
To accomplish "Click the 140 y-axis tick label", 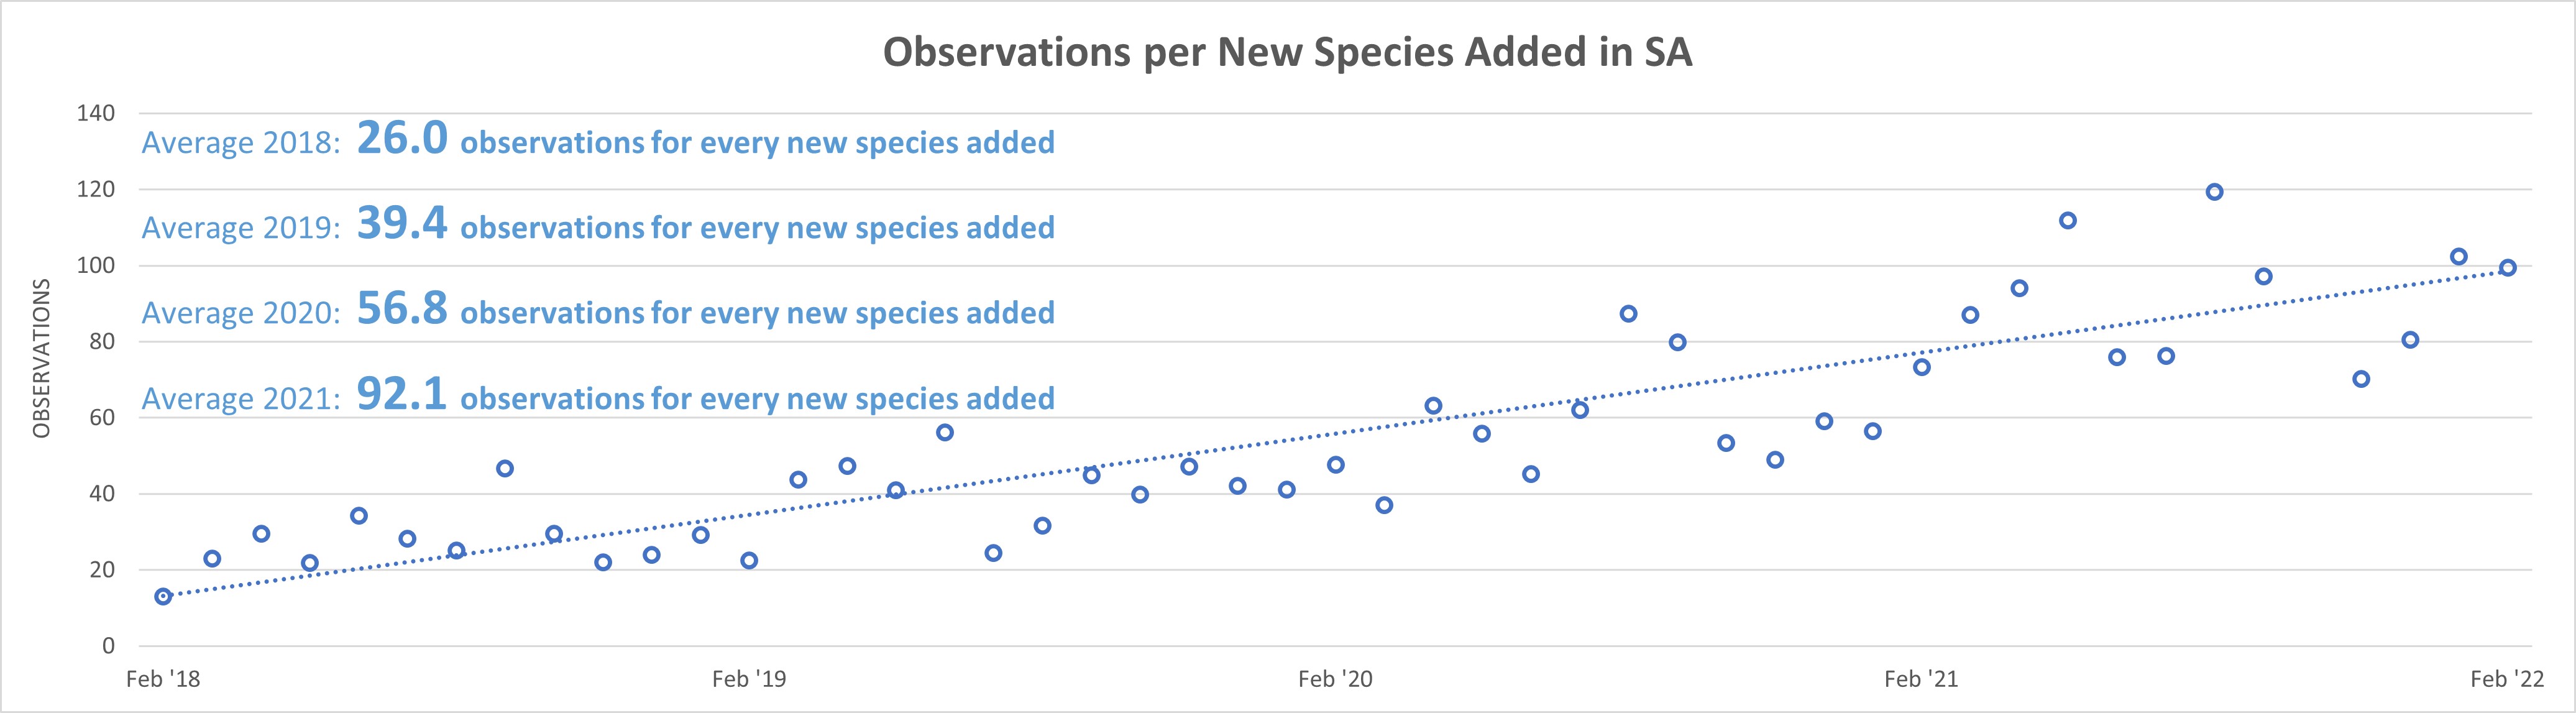I will (96, 113).
